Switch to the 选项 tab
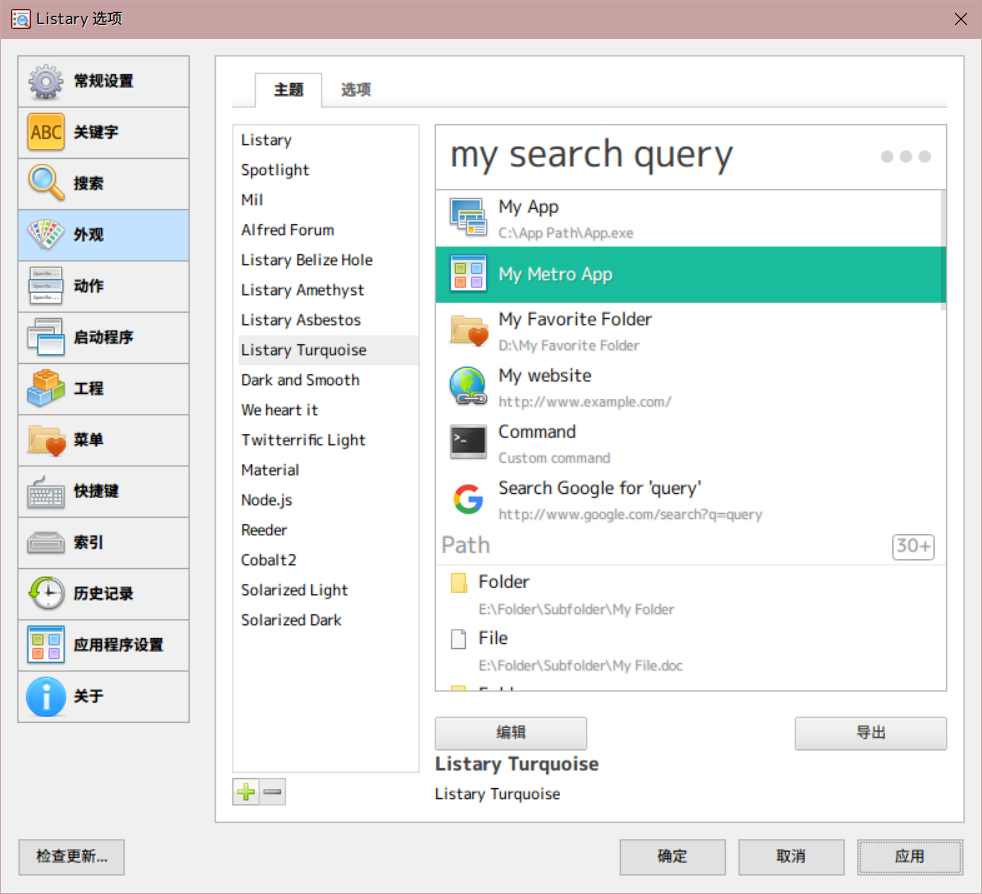This screenshot has height=894, width=982. tap(356, 90)
